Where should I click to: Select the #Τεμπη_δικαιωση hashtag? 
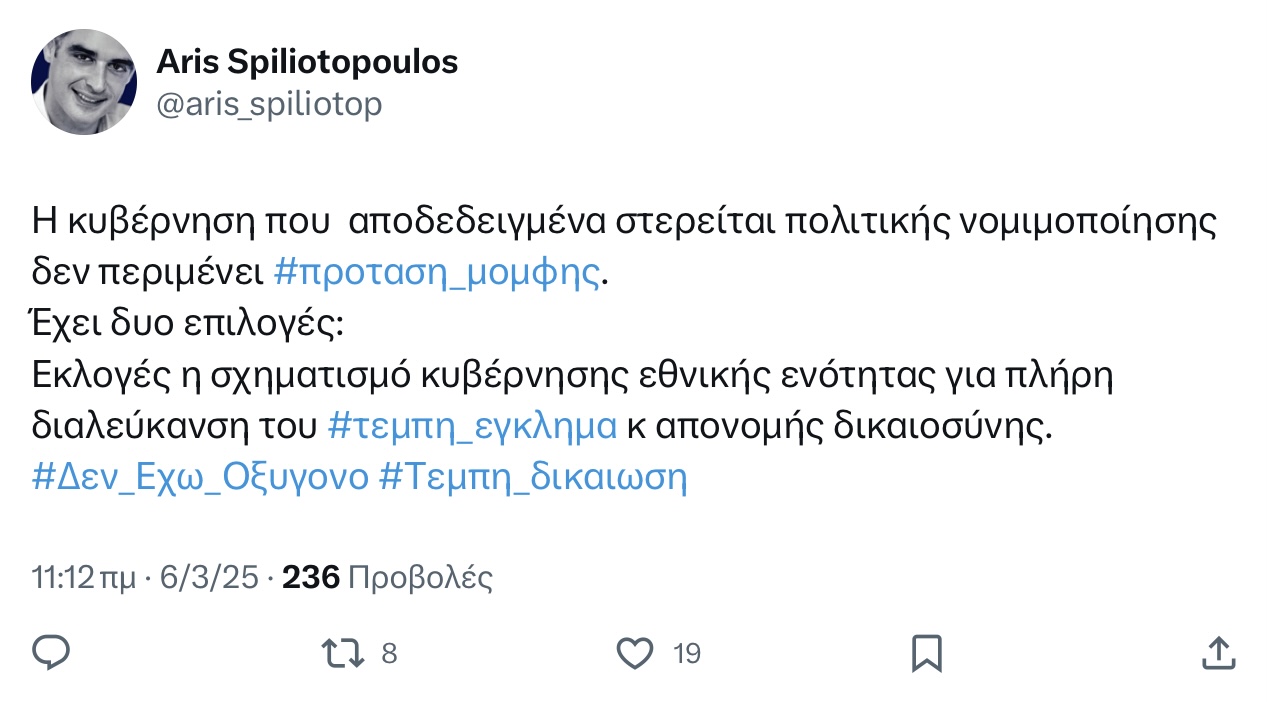[534, 477]
